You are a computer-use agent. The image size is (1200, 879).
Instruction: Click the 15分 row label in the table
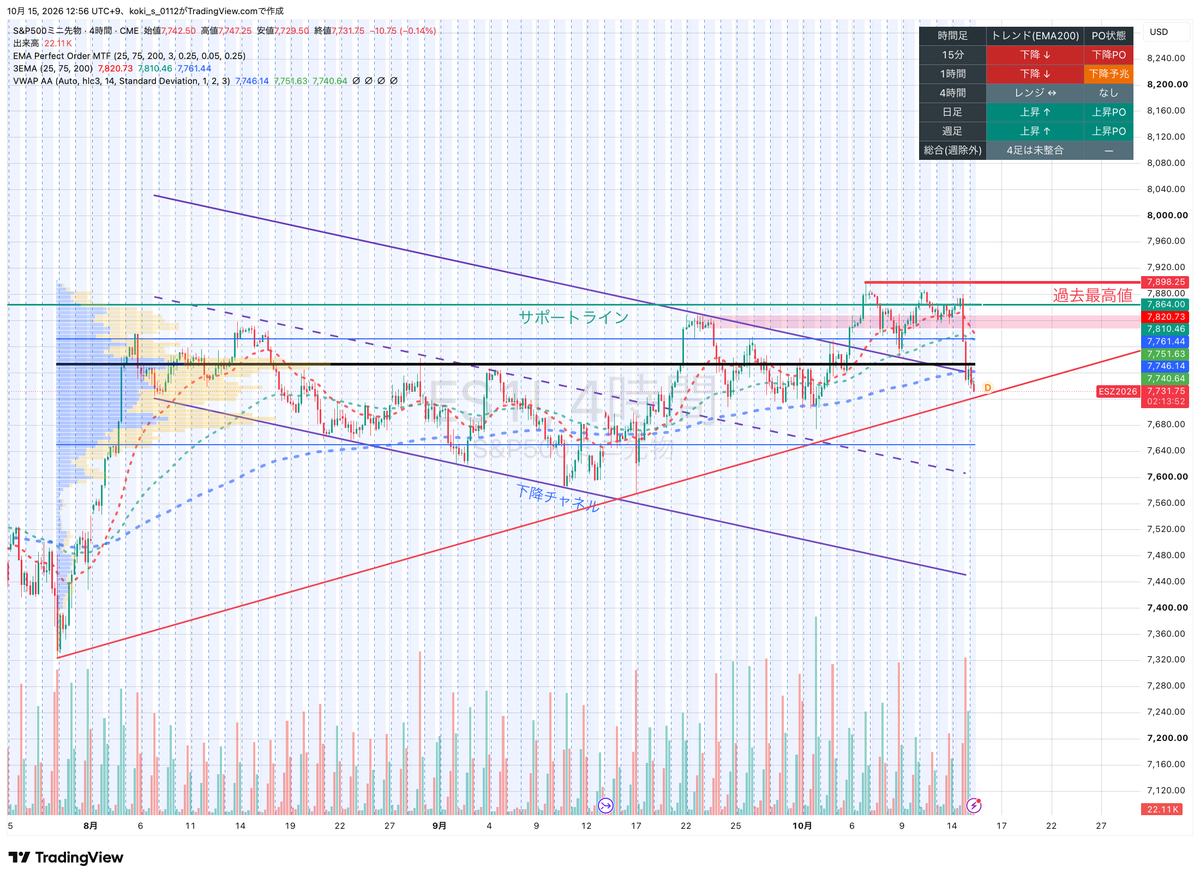pyautogui.click(x=952, y=55)
